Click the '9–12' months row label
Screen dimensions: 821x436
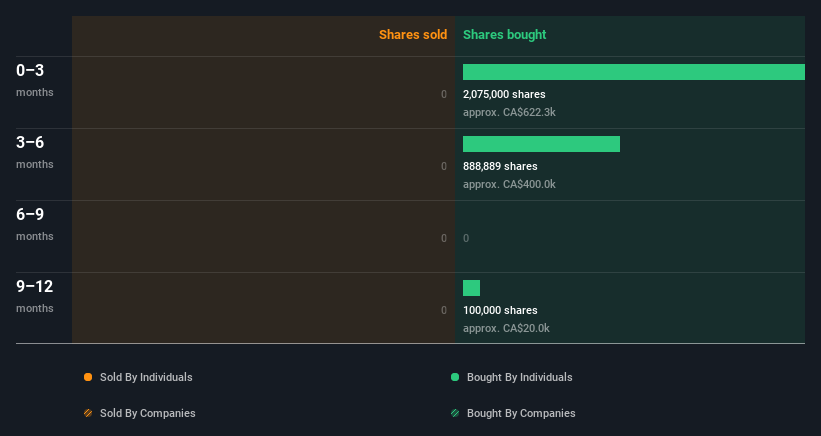click(35, 296)
